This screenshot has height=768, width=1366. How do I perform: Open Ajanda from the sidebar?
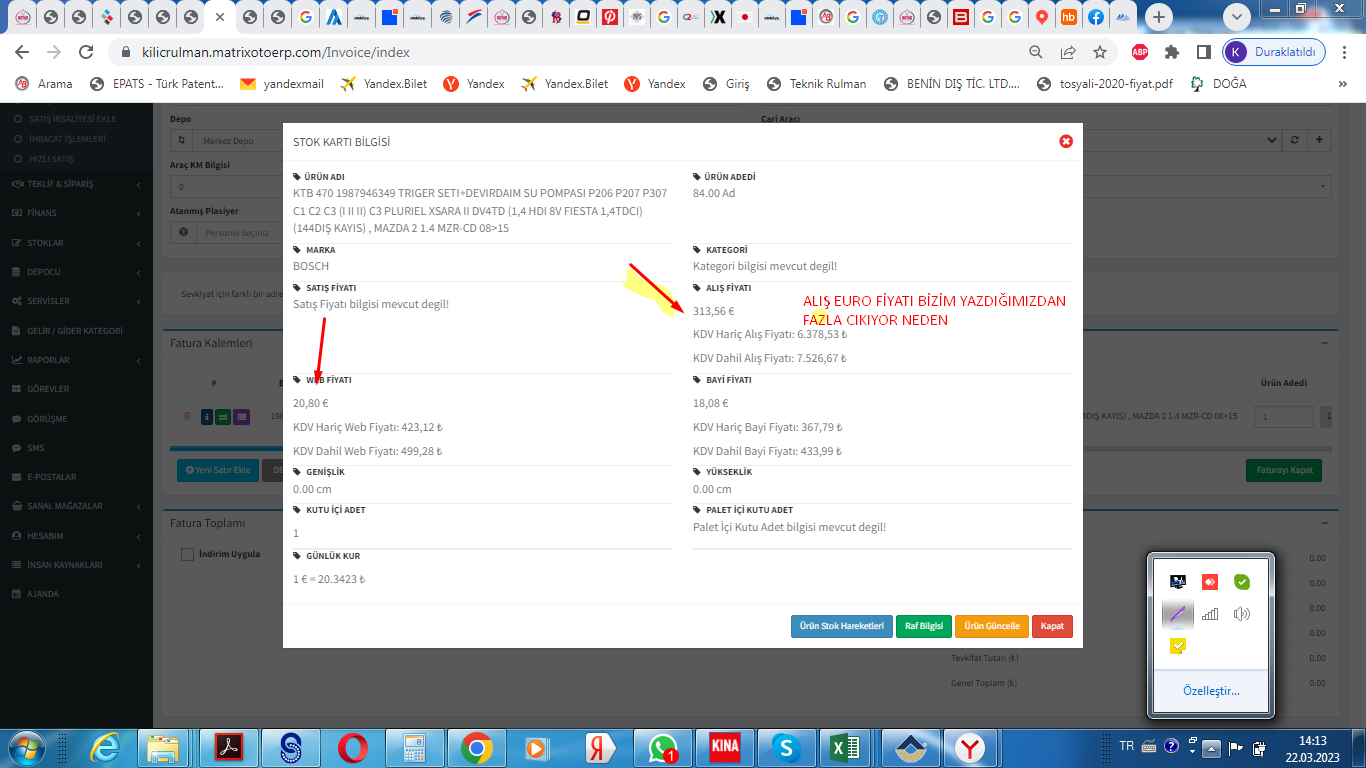43,594
